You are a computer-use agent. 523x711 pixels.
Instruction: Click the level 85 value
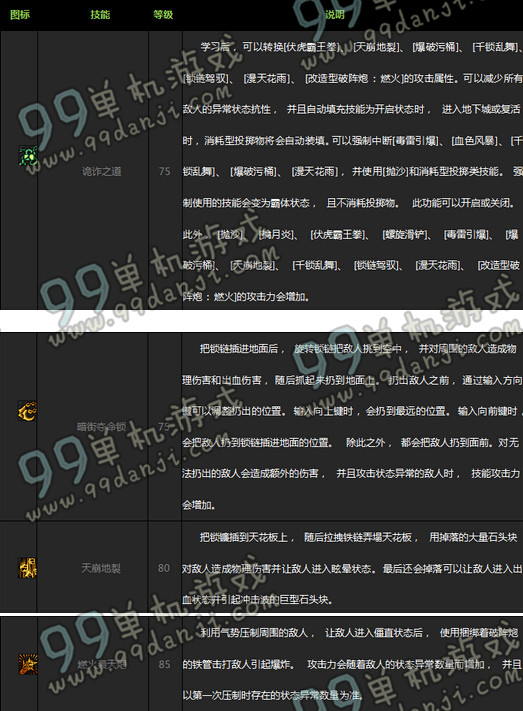pos(165,665)
